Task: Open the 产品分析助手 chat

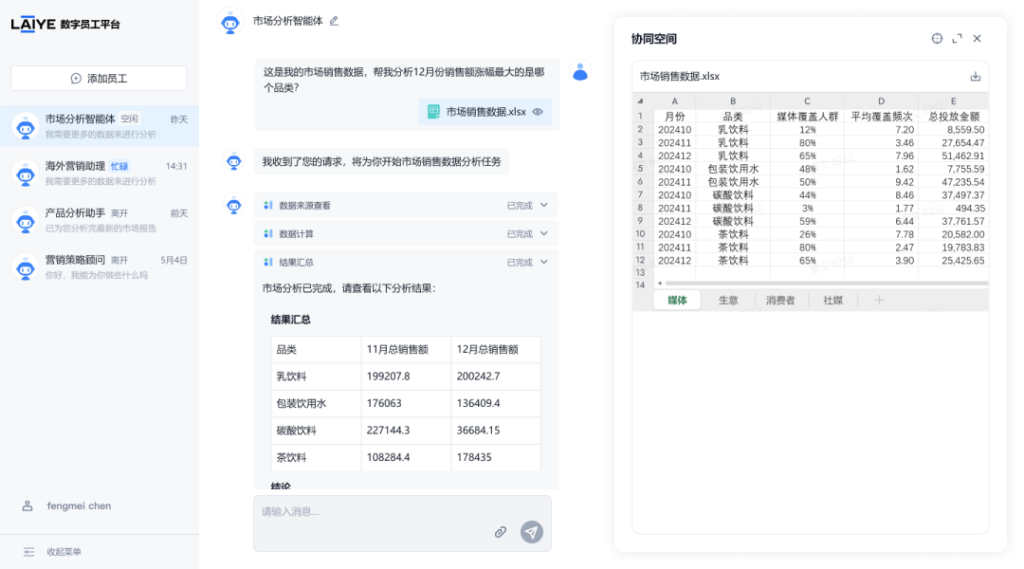Action: (x=99, y=220)
